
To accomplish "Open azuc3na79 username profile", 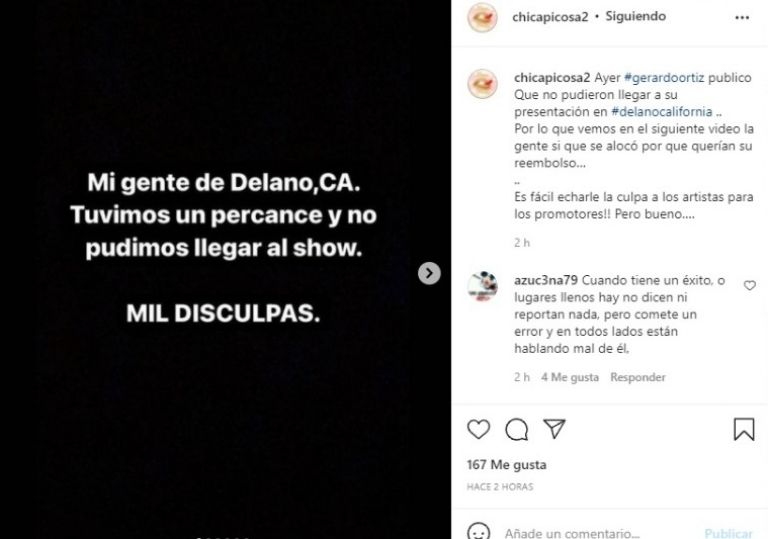I will [546, 280].
